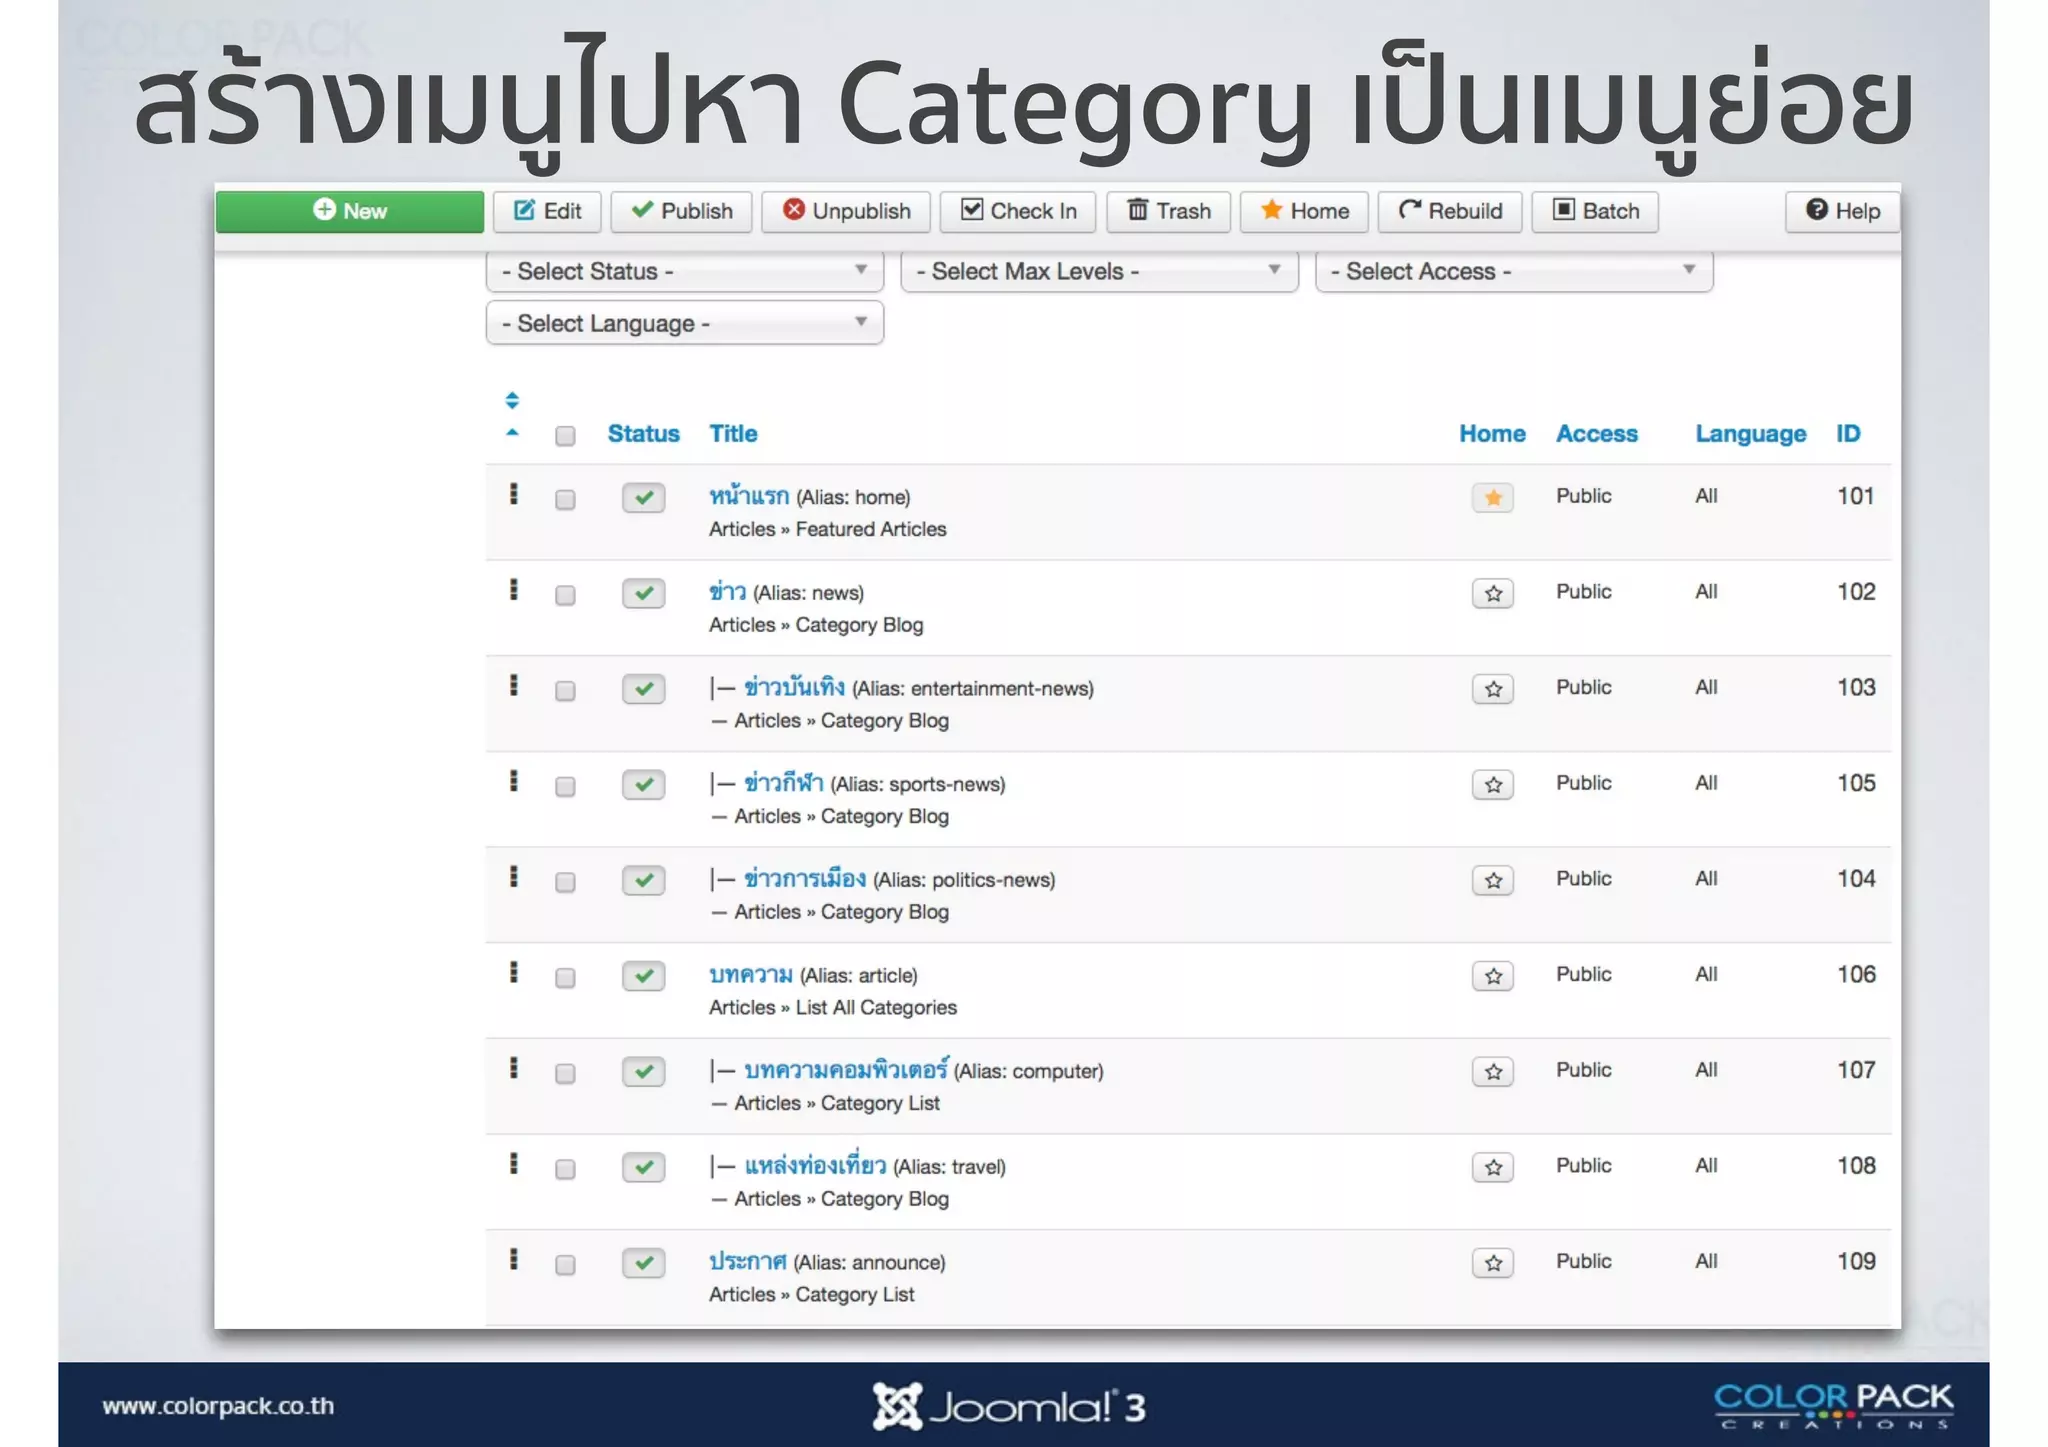The image size is (2048, 1447).
Task: Open the บทความคอมพิวเตอร์ menu item link
Action: (846, 1069)
